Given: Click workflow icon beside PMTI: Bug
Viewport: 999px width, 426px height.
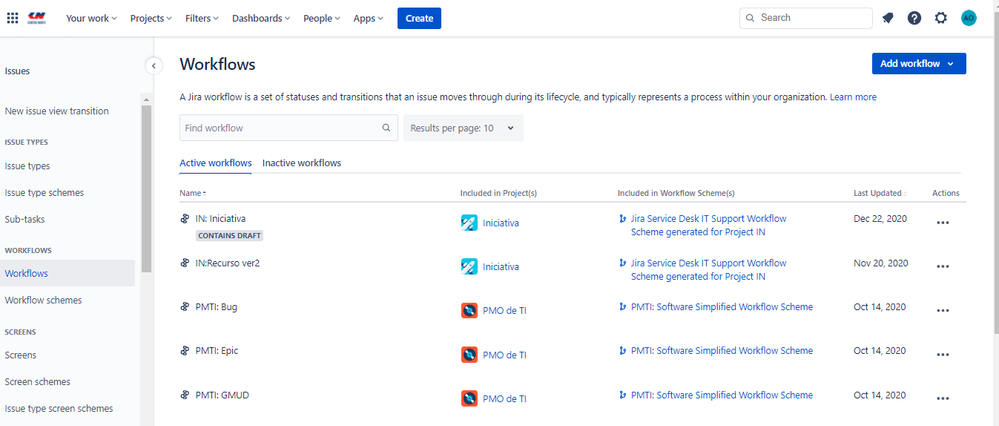Looking at the screenshot, I should coord(185,307).
